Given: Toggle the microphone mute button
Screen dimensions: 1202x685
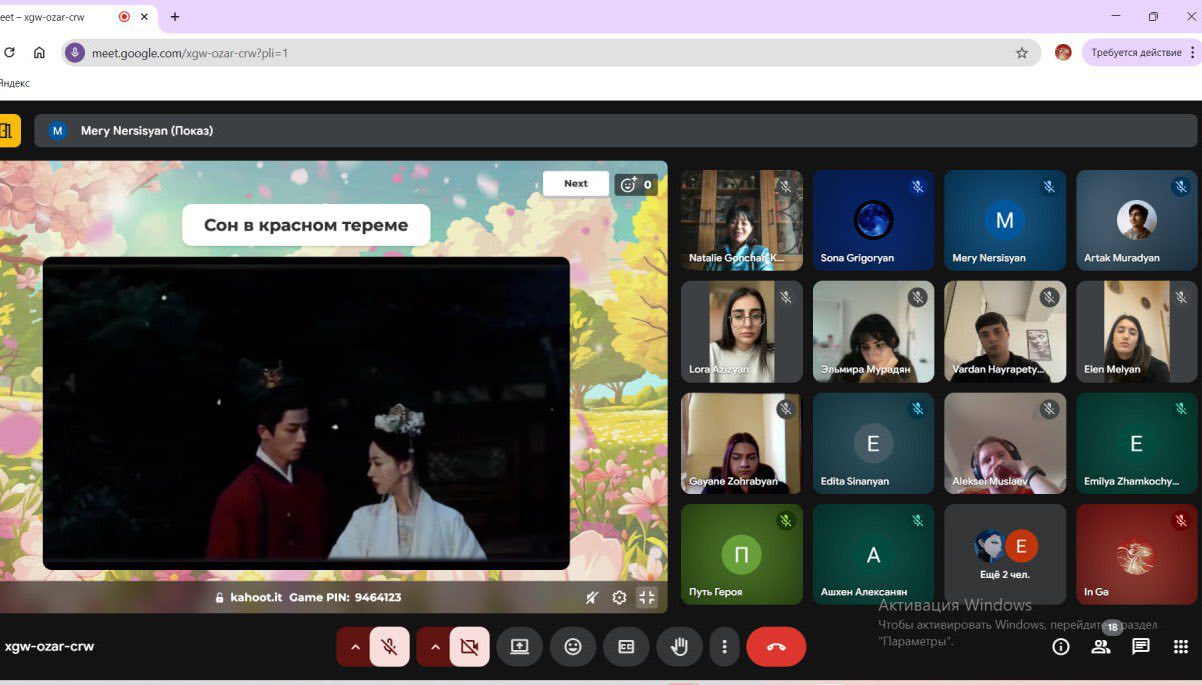Looking at the screenshot, I should click(x=389, y=647).
